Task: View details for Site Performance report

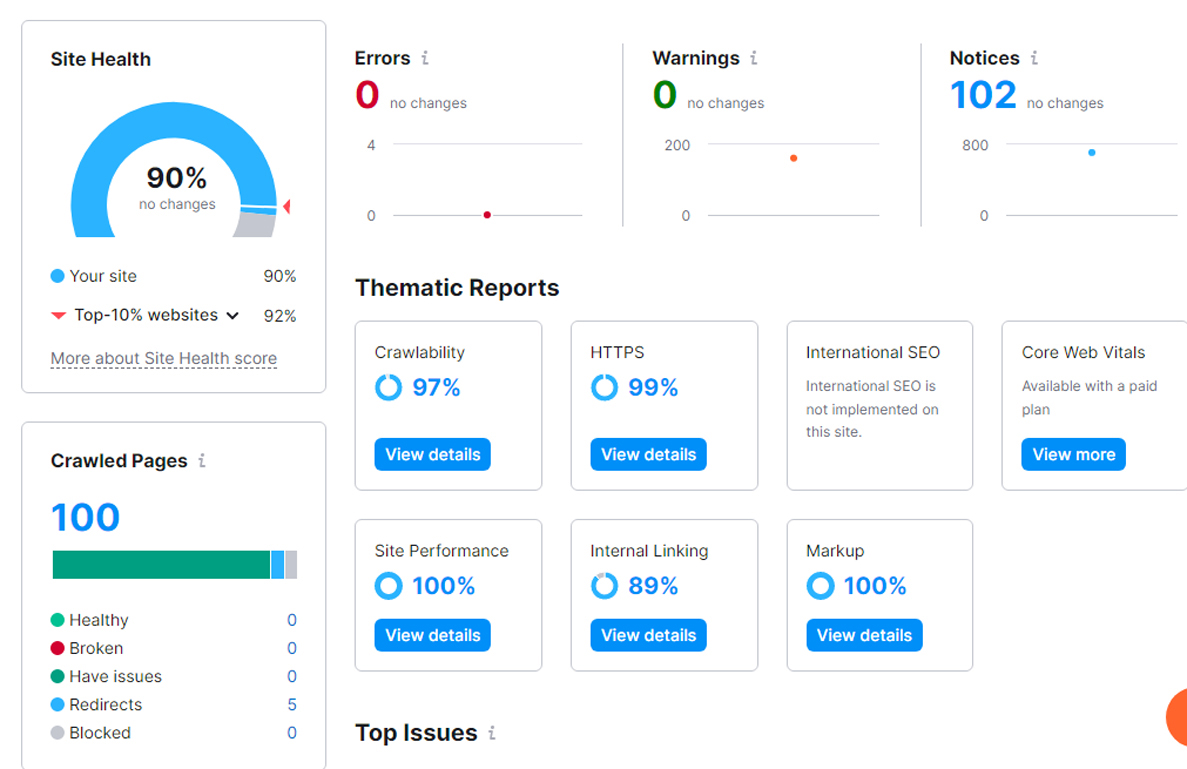Action: [x=432, y=635]
